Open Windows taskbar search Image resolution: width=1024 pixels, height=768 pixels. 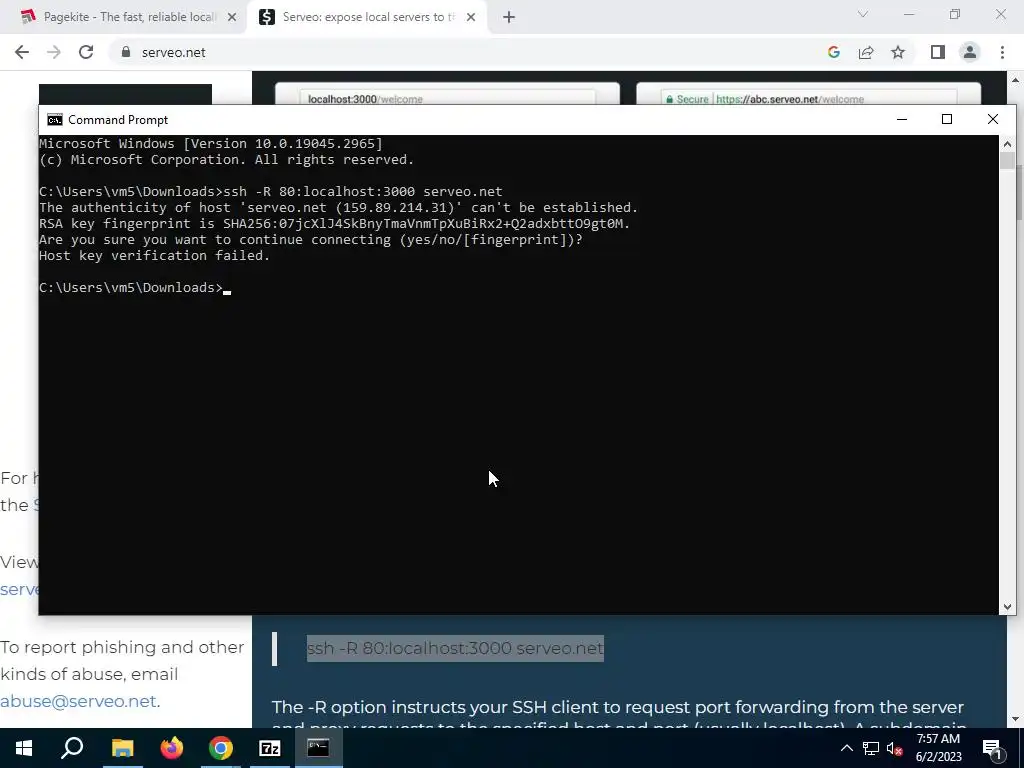[x=72, y=748]
